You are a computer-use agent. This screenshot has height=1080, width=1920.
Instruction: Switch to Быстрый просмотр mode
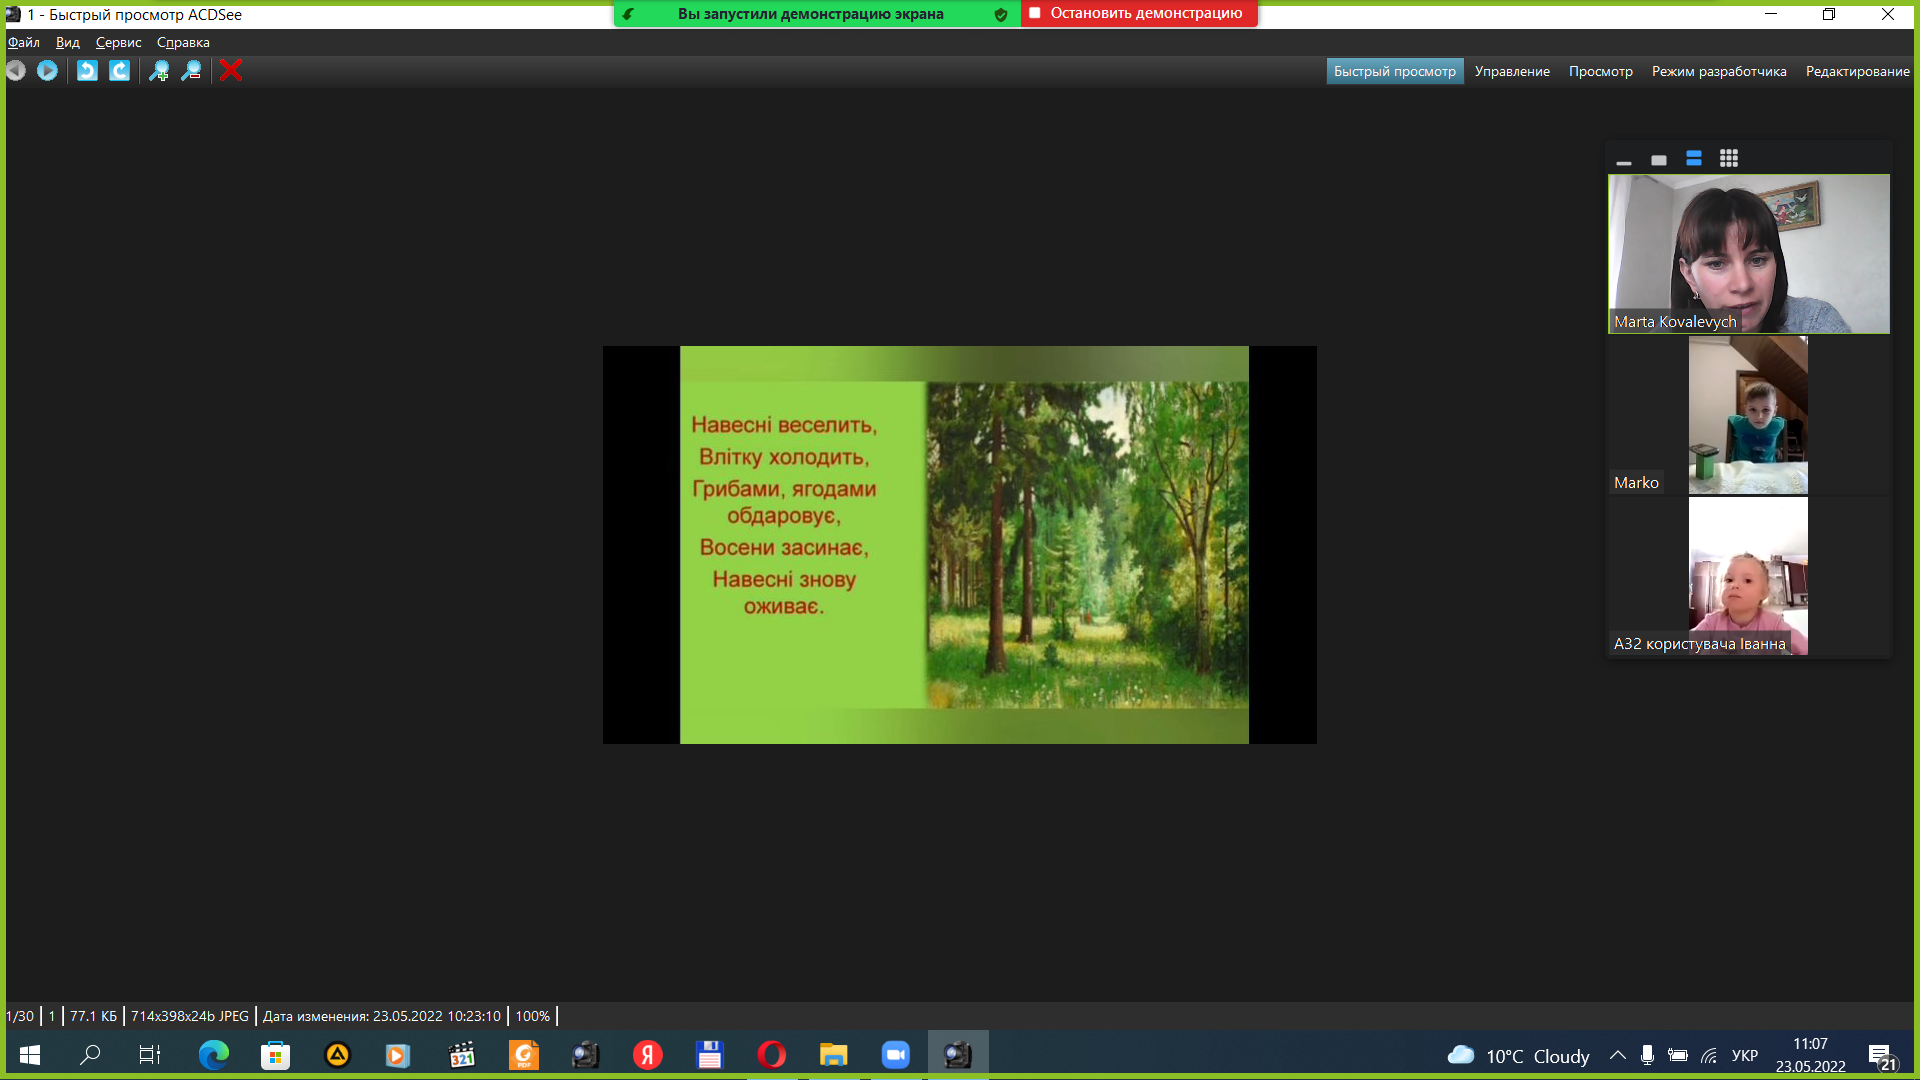coord(1395,71)
